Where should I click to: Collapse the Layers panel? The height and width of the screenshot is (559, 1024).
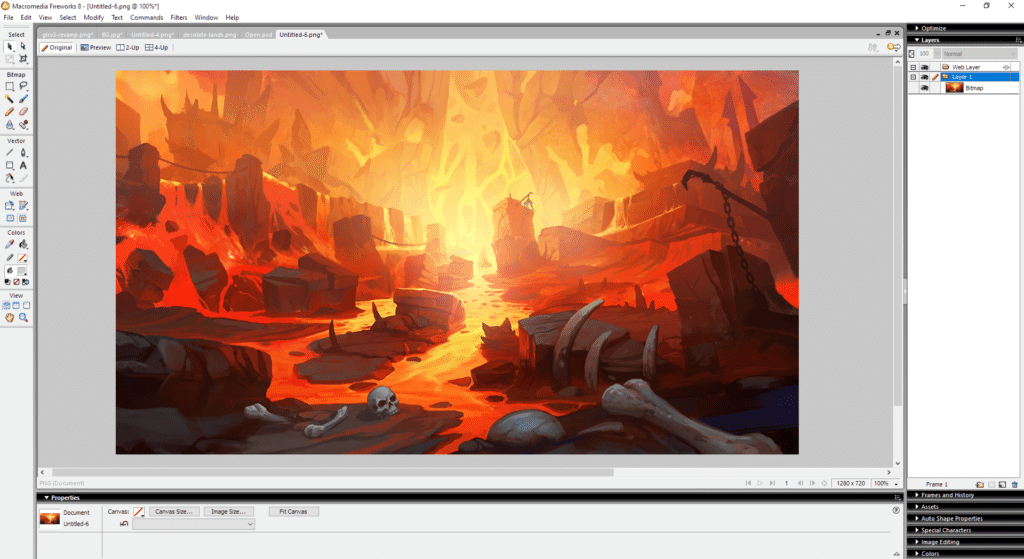[917, 40]
